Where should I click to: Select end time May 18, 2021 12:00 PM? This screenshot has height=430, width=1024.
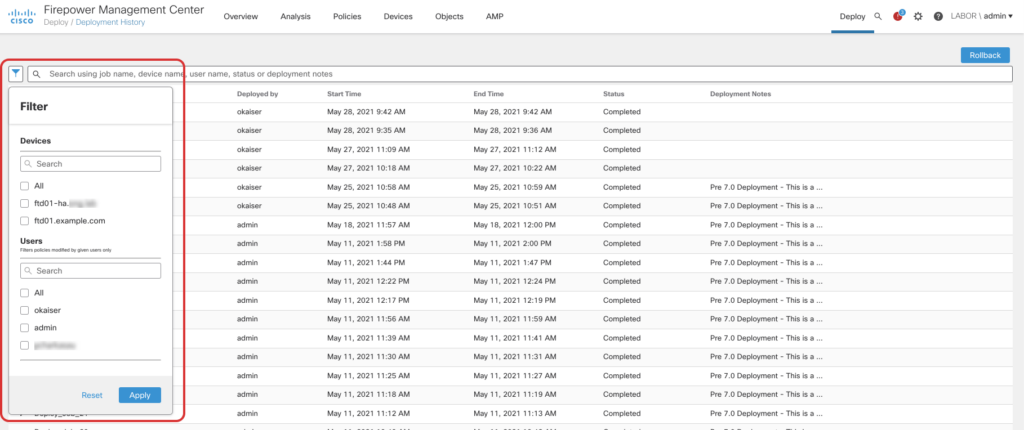515,225
